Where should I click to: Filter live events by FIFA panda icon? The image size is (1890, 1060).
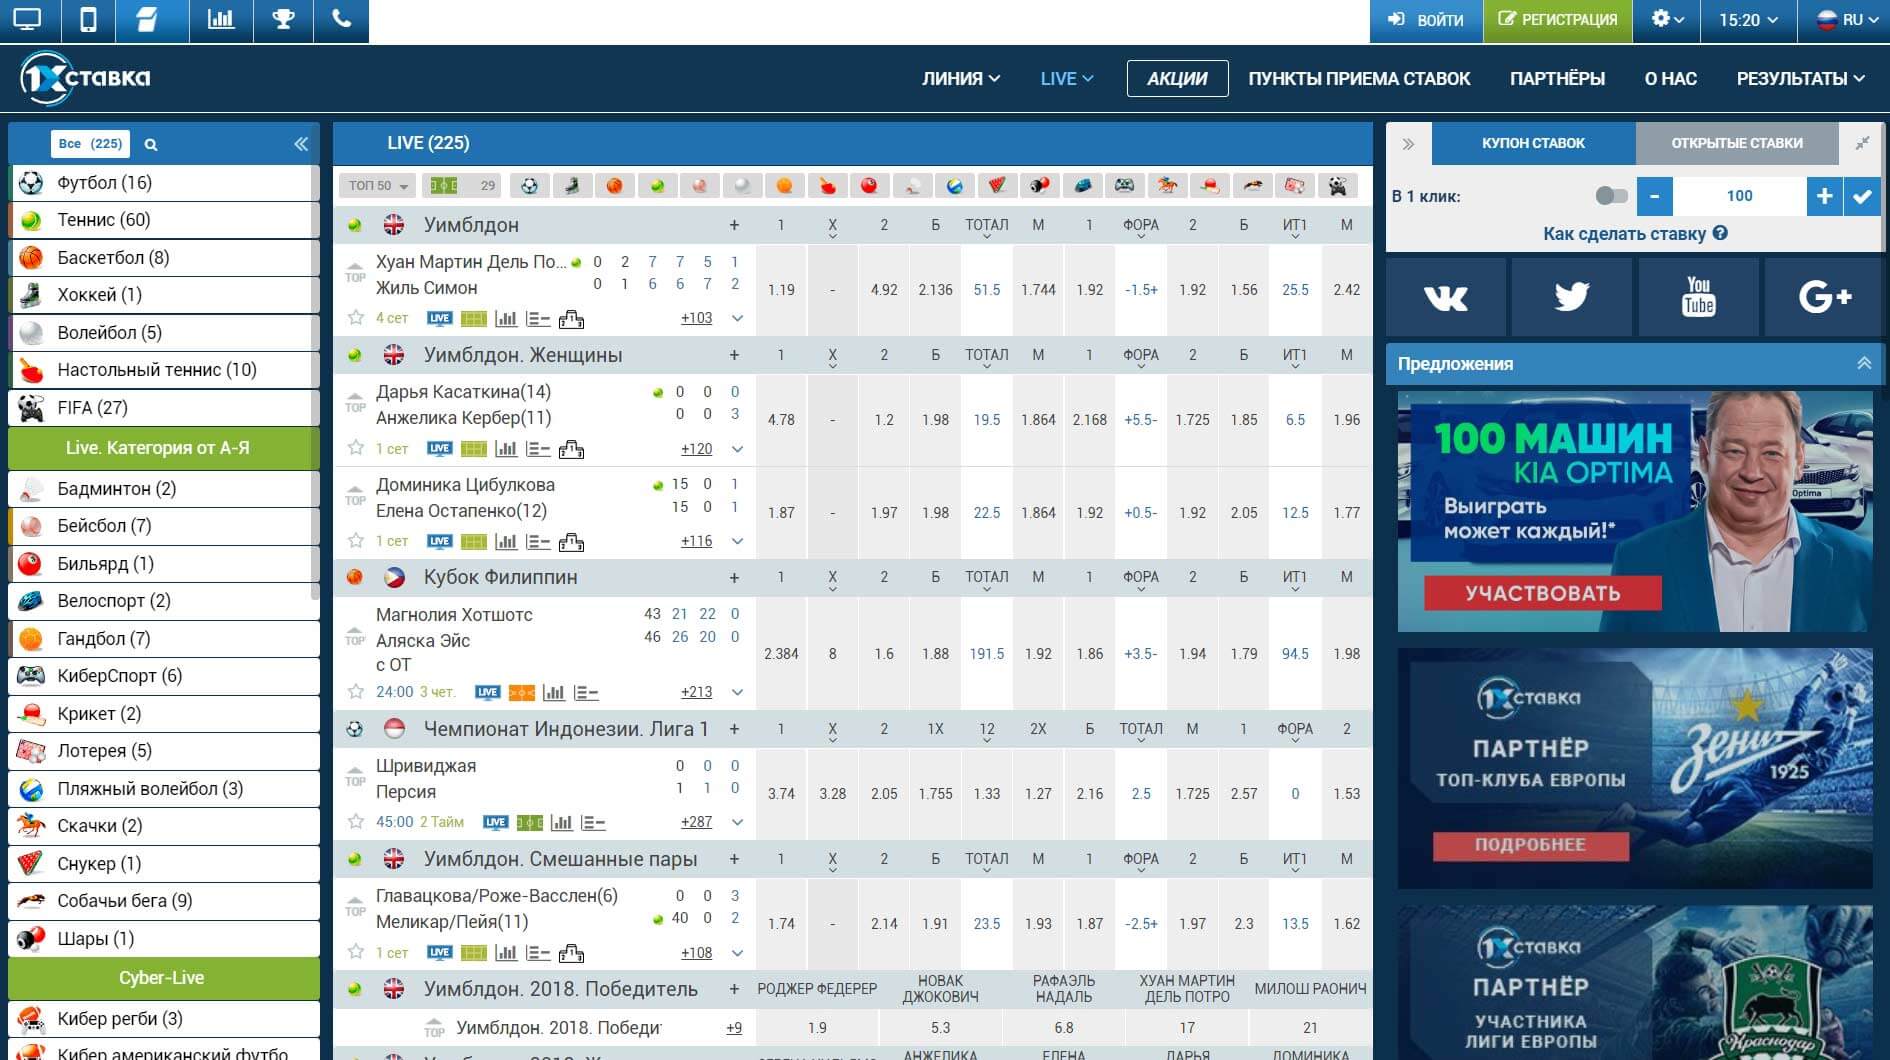coord(1337,185)
